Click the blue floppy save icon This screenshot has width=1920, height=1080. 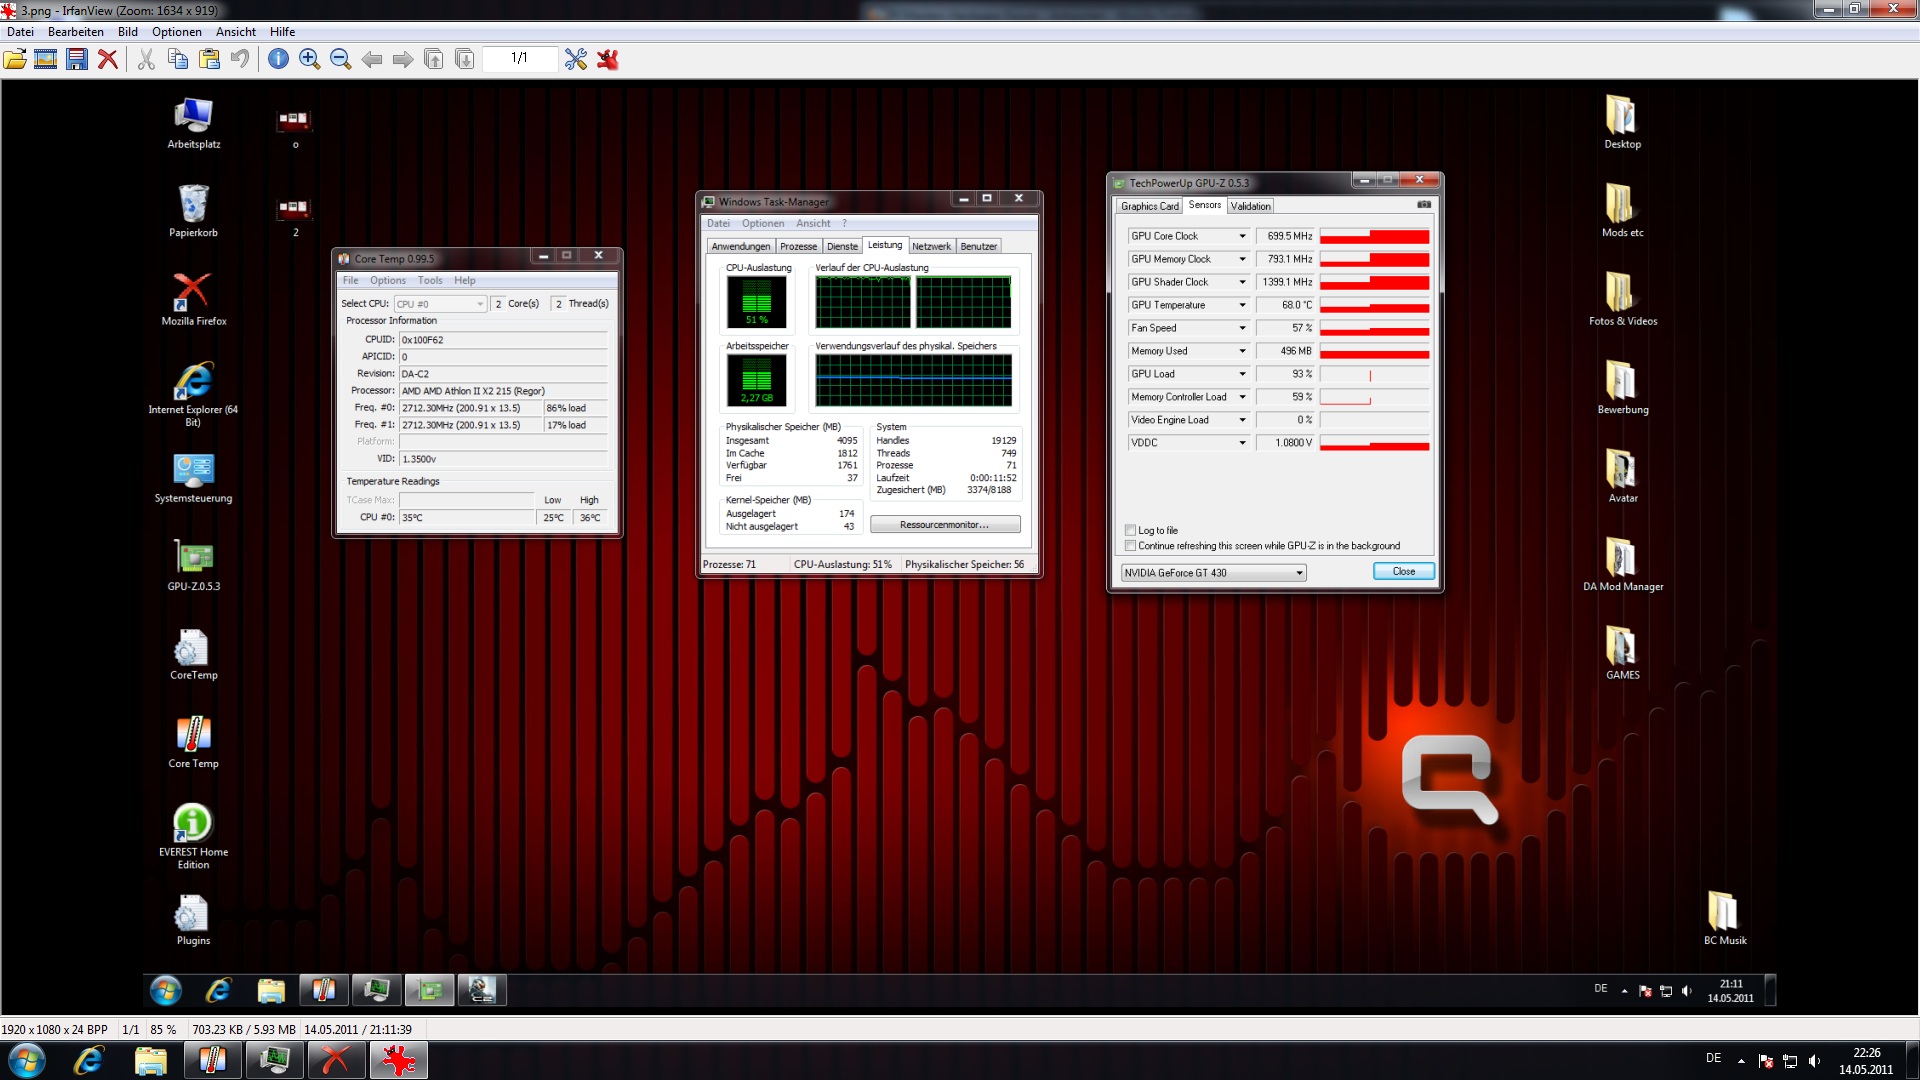click(77, 60)
